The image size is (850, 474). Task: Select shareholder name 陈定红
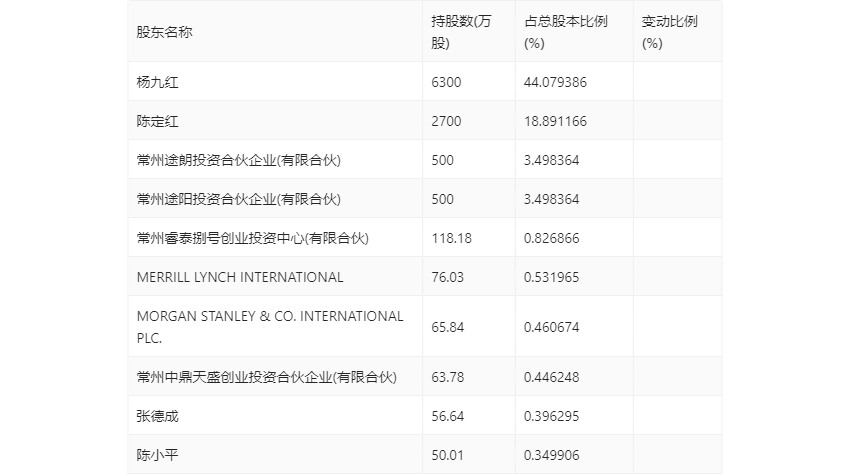[157, 121]
